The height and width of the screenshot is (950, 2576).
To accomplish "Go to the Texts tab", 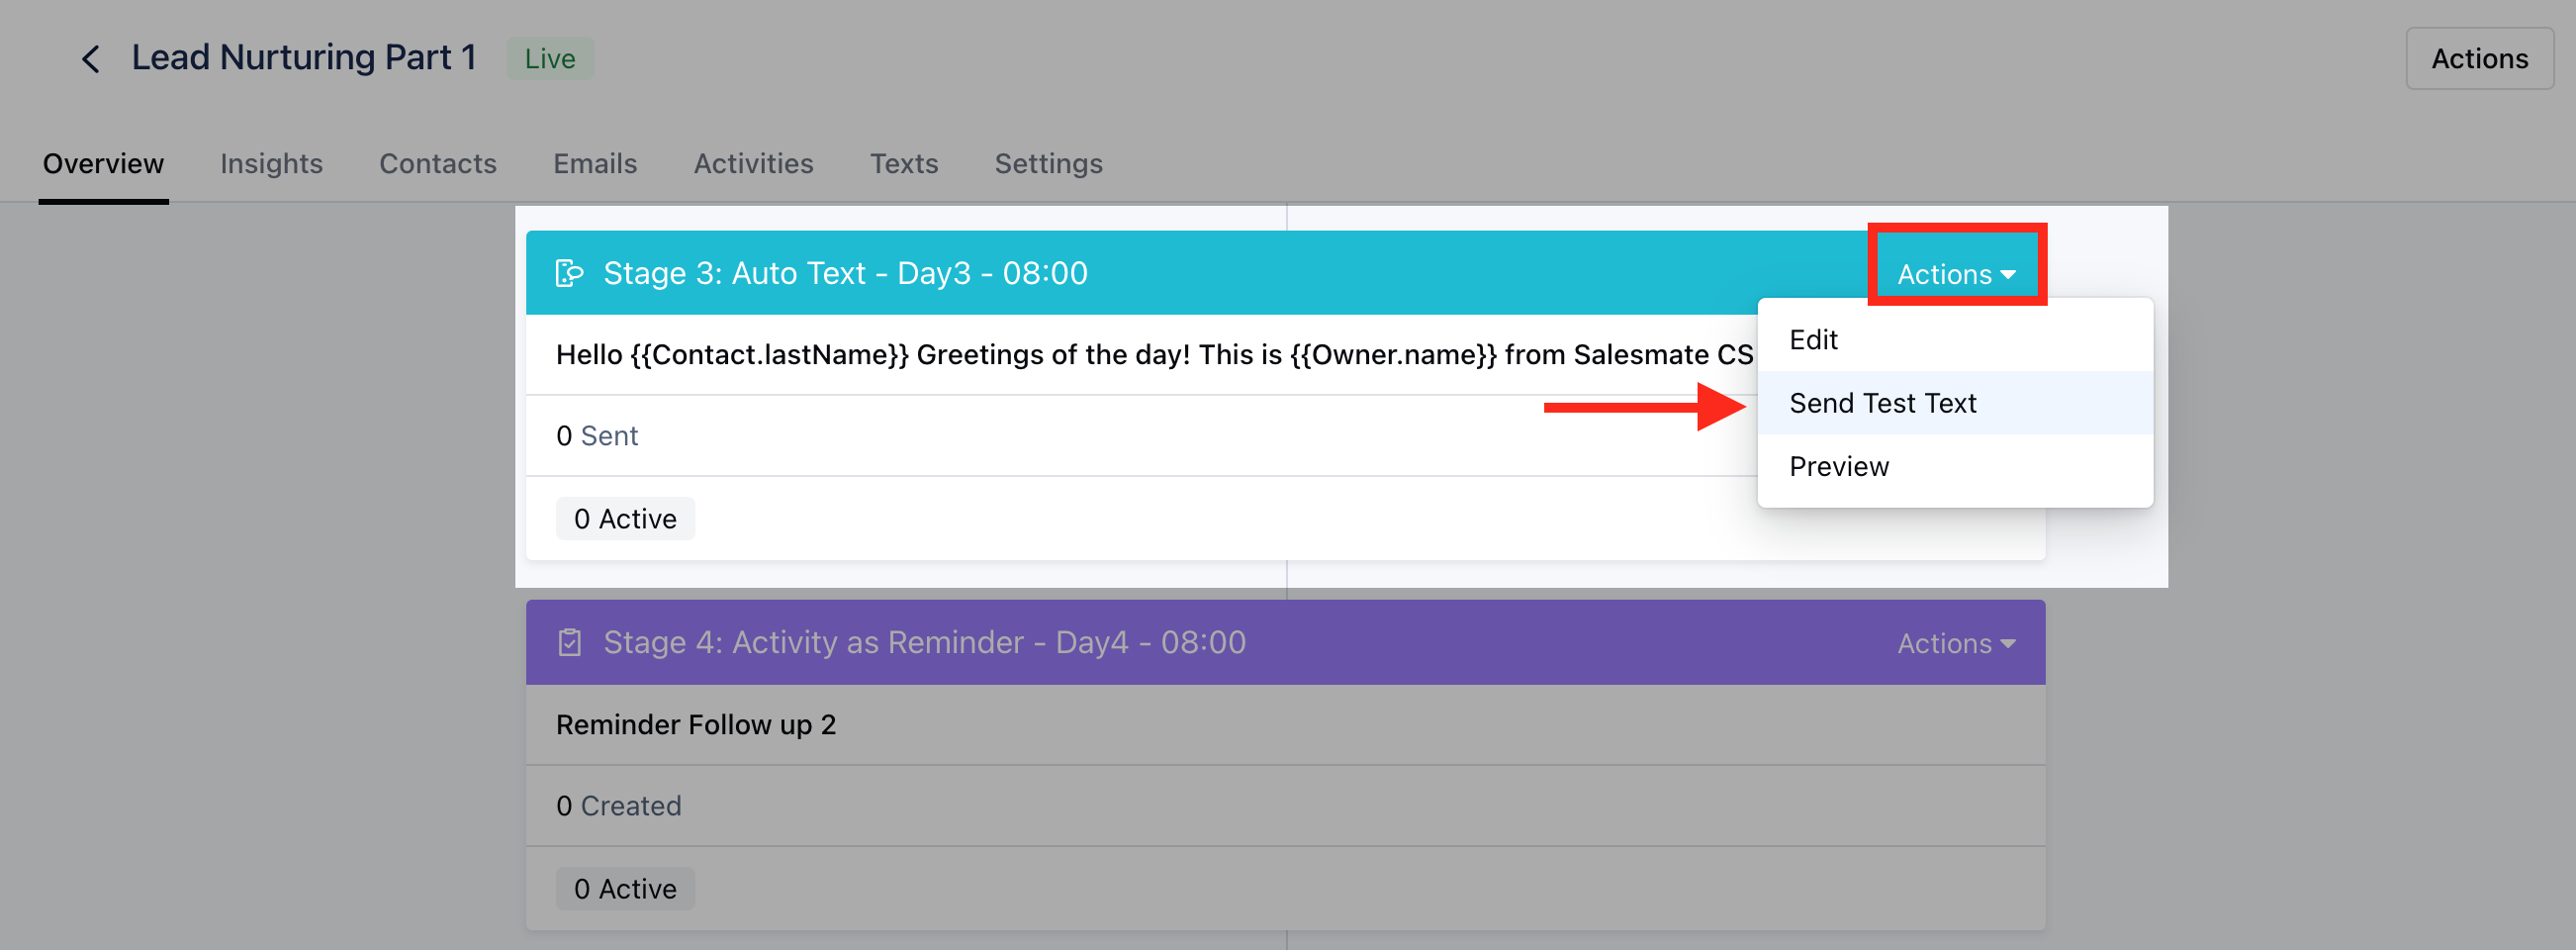I will 903,163.
